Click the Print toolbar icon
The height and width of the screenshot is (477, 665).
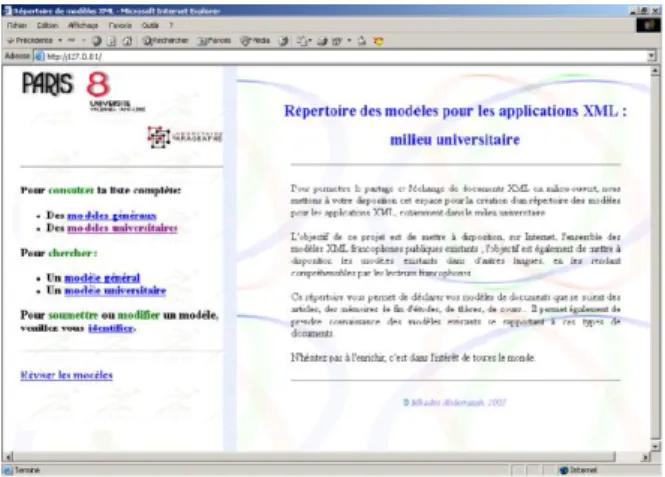[x=322, y=41]
